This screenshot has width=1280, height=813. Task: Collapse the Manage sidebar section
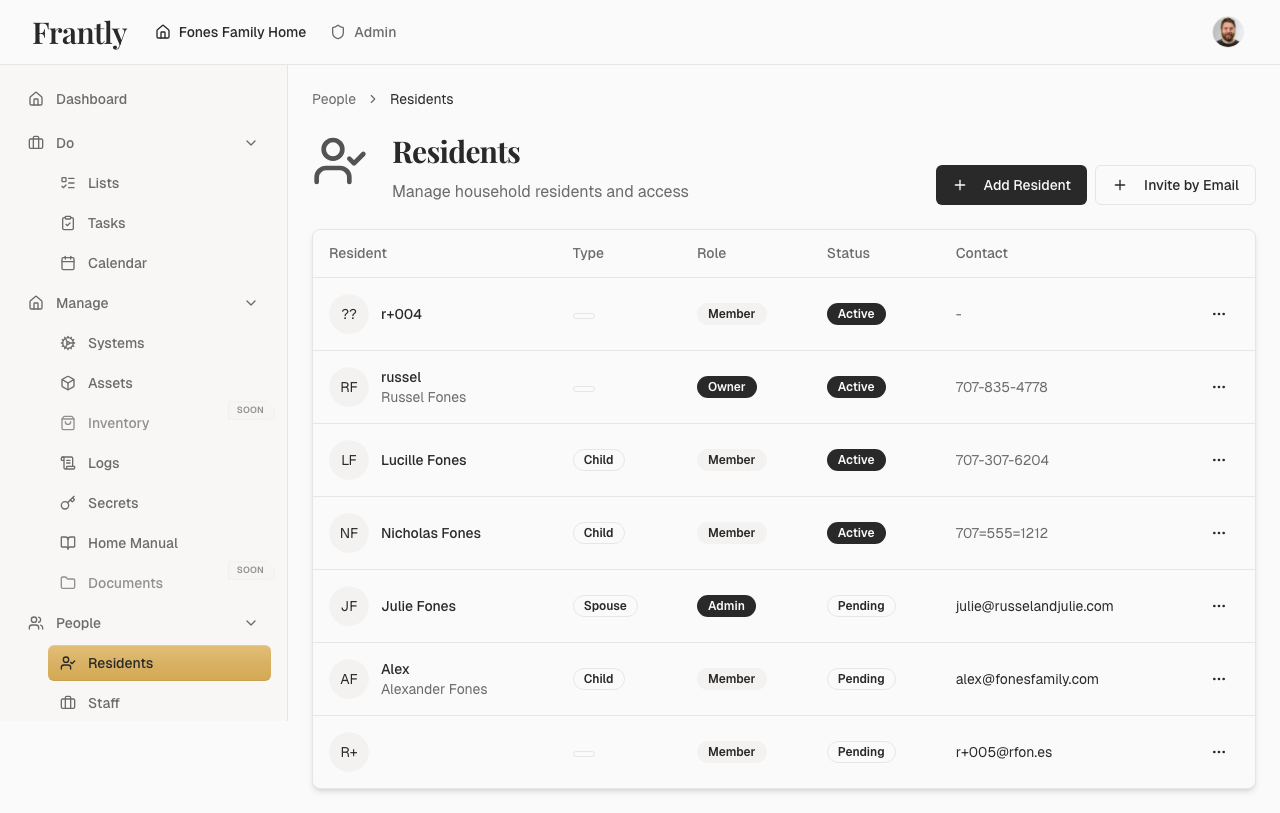point(251,303)
